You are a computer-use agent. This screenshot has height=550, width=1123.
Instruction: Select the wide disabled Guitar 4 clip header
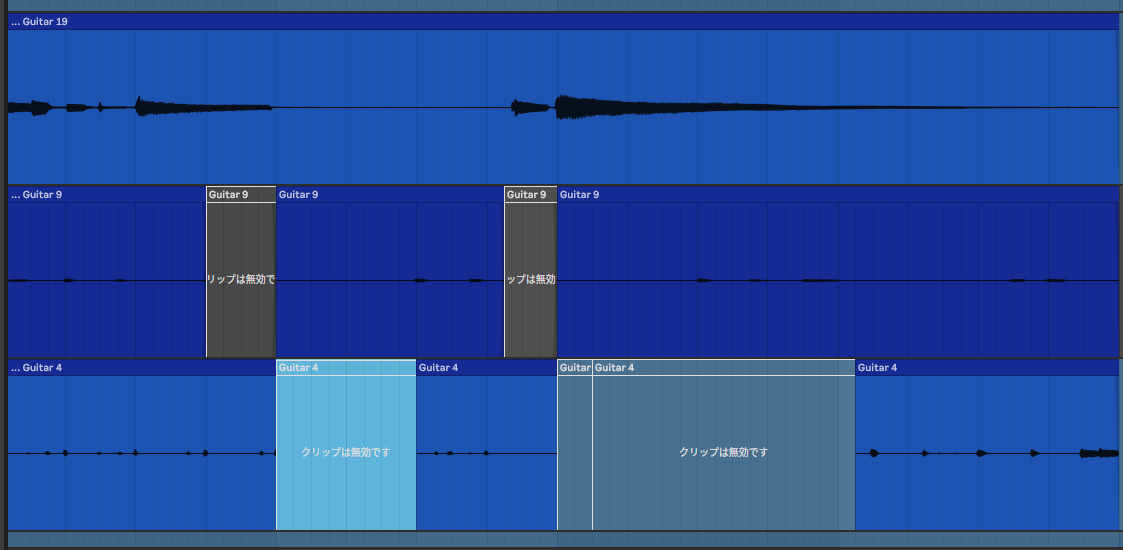coord(723,368)
